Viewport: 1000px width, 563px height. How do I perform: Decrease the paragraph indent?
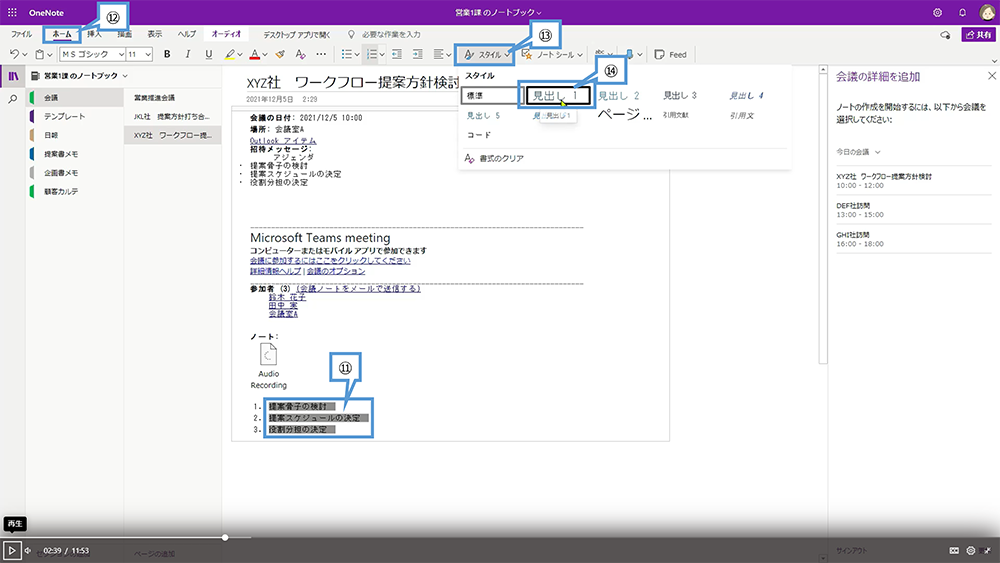tap(397, 54)
